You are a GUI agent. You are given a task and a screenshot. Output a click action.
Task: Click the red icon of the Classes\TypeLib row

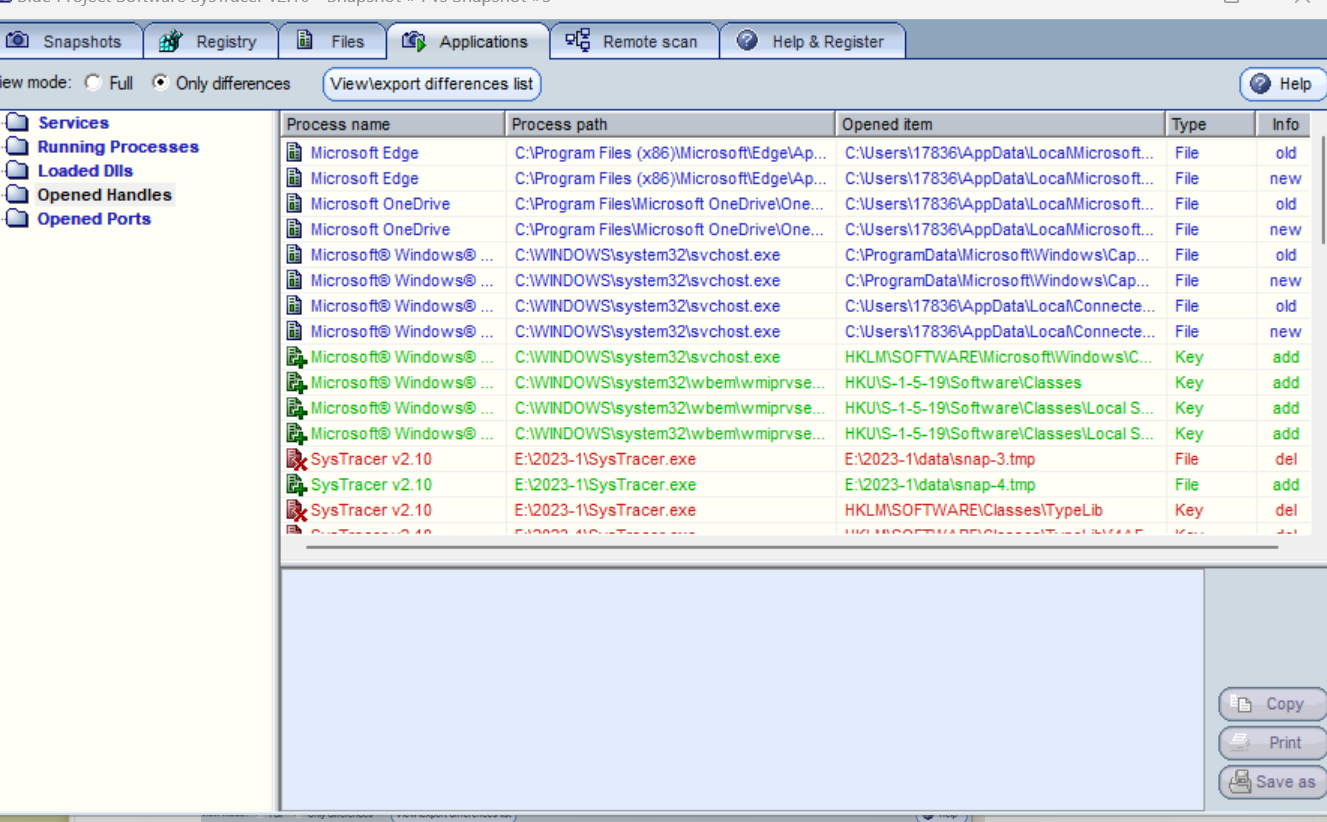296,510
